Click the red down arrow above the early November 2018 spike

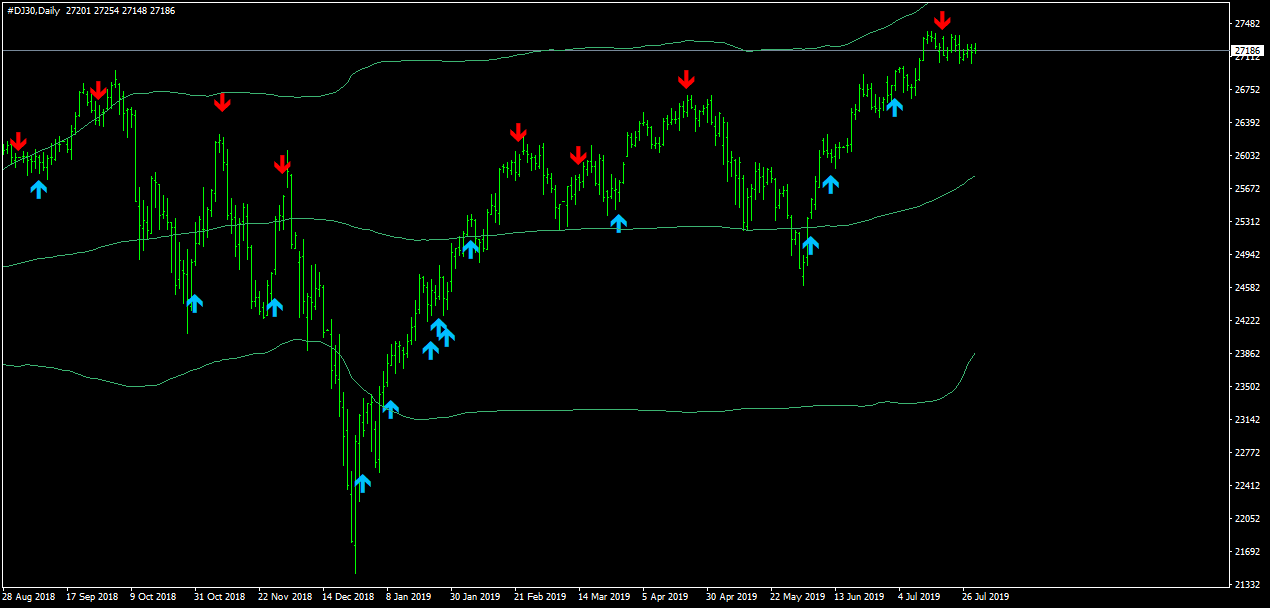pos(222,102)
